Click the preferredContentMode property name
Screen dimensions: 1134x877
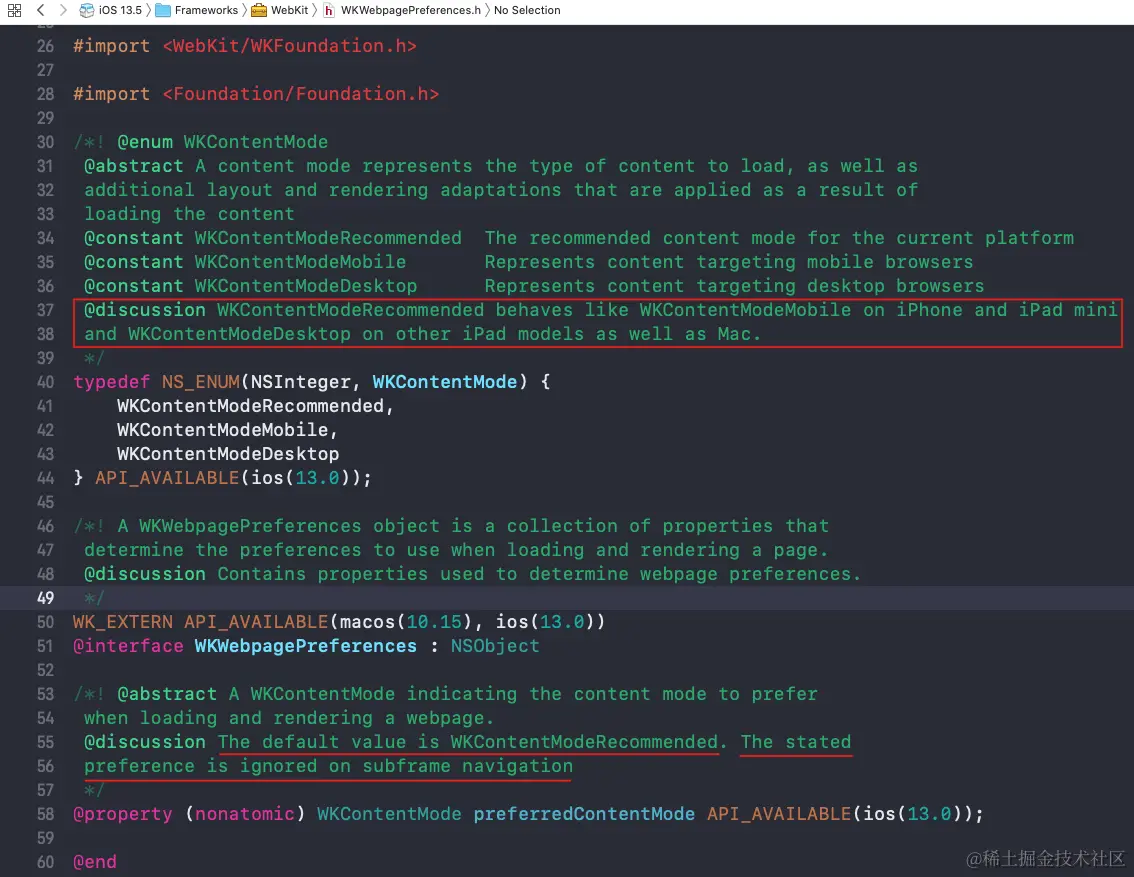pyautogui.click(x=584, y=814)
